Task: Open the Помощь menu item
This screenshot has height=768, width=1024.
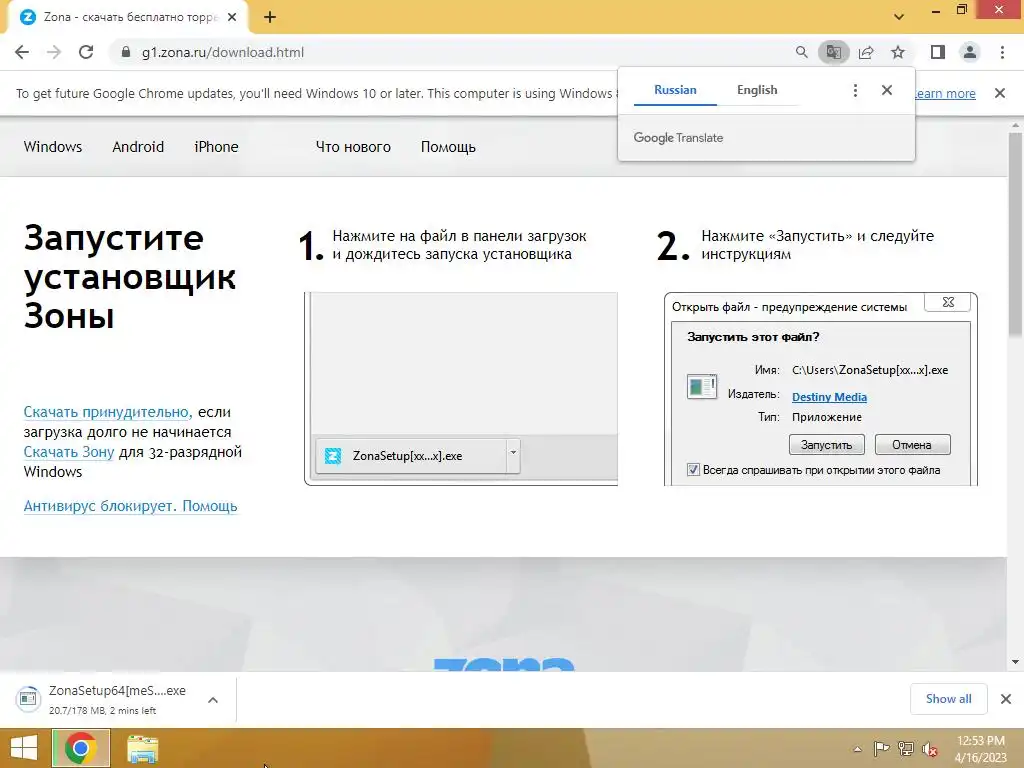Action: tap(448, 147)
